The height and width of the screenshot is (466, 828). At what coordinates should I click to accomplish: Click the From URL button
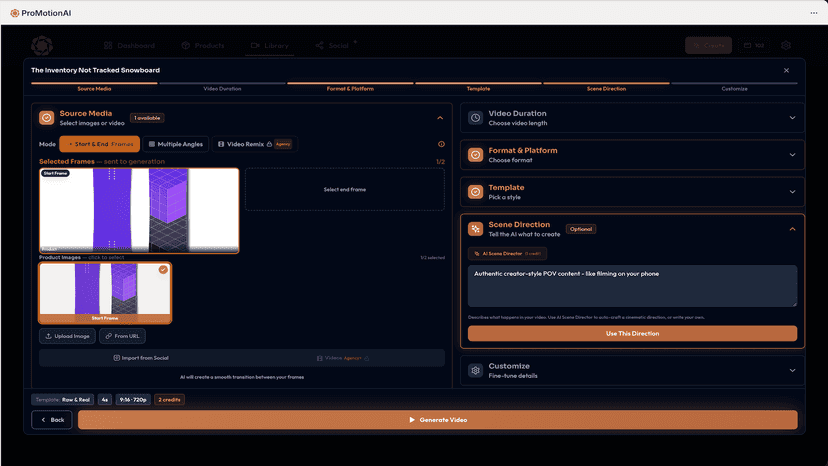pos(123,336)
